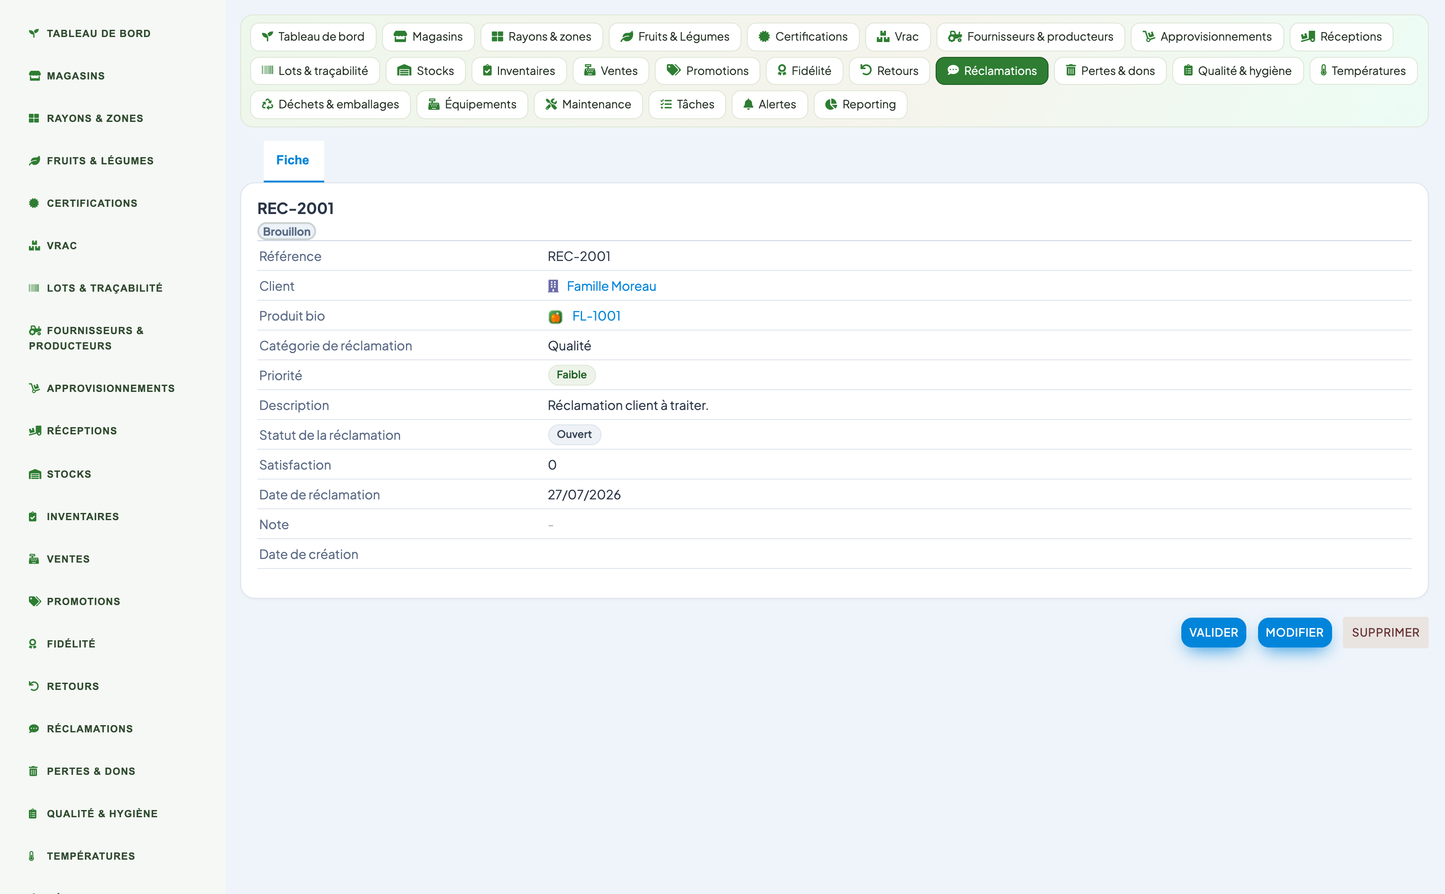Select Stocks in top navigation
The height and width of the screenshot is (894, 1445).
click(x=426, y=71)
